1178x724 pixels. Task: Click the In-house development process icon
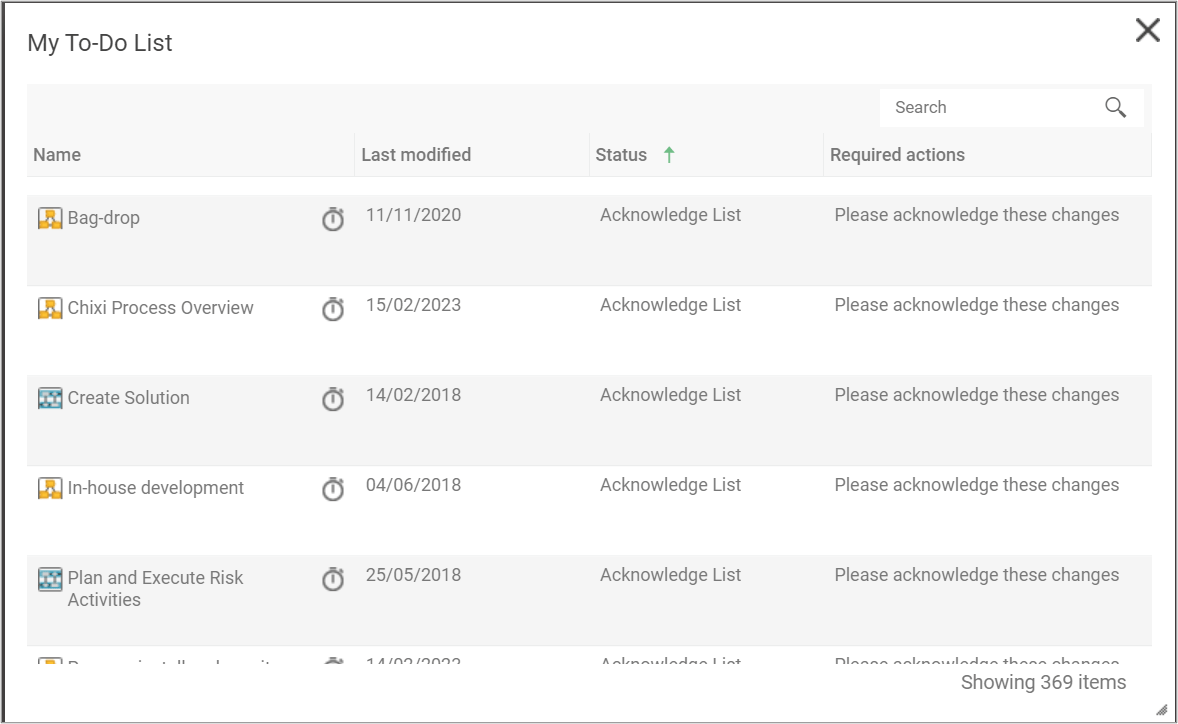click(x=50, y=488)
